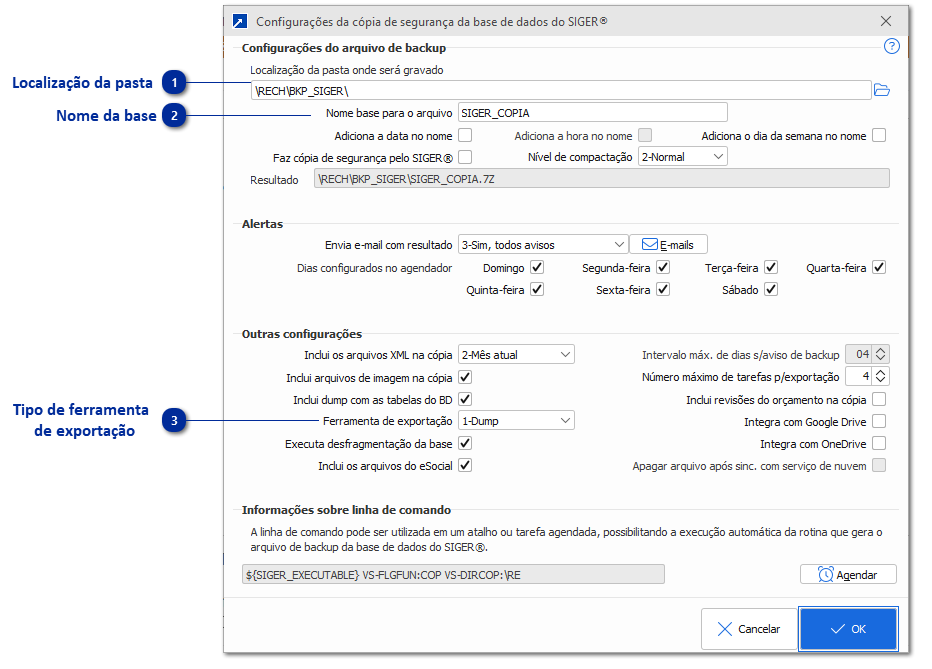Toggle 'Integra com Google Drive' checkbox
Viewport: 932px width, 669px height.
tap(879, 422)
